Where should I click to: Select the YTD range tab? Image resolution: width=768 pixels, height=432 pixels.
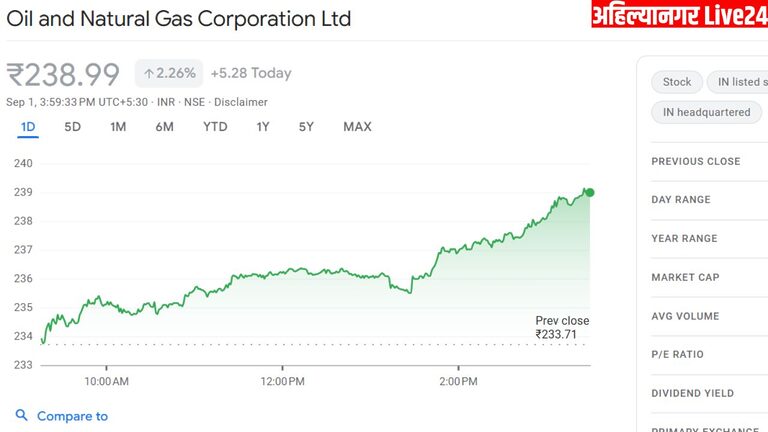215,127
